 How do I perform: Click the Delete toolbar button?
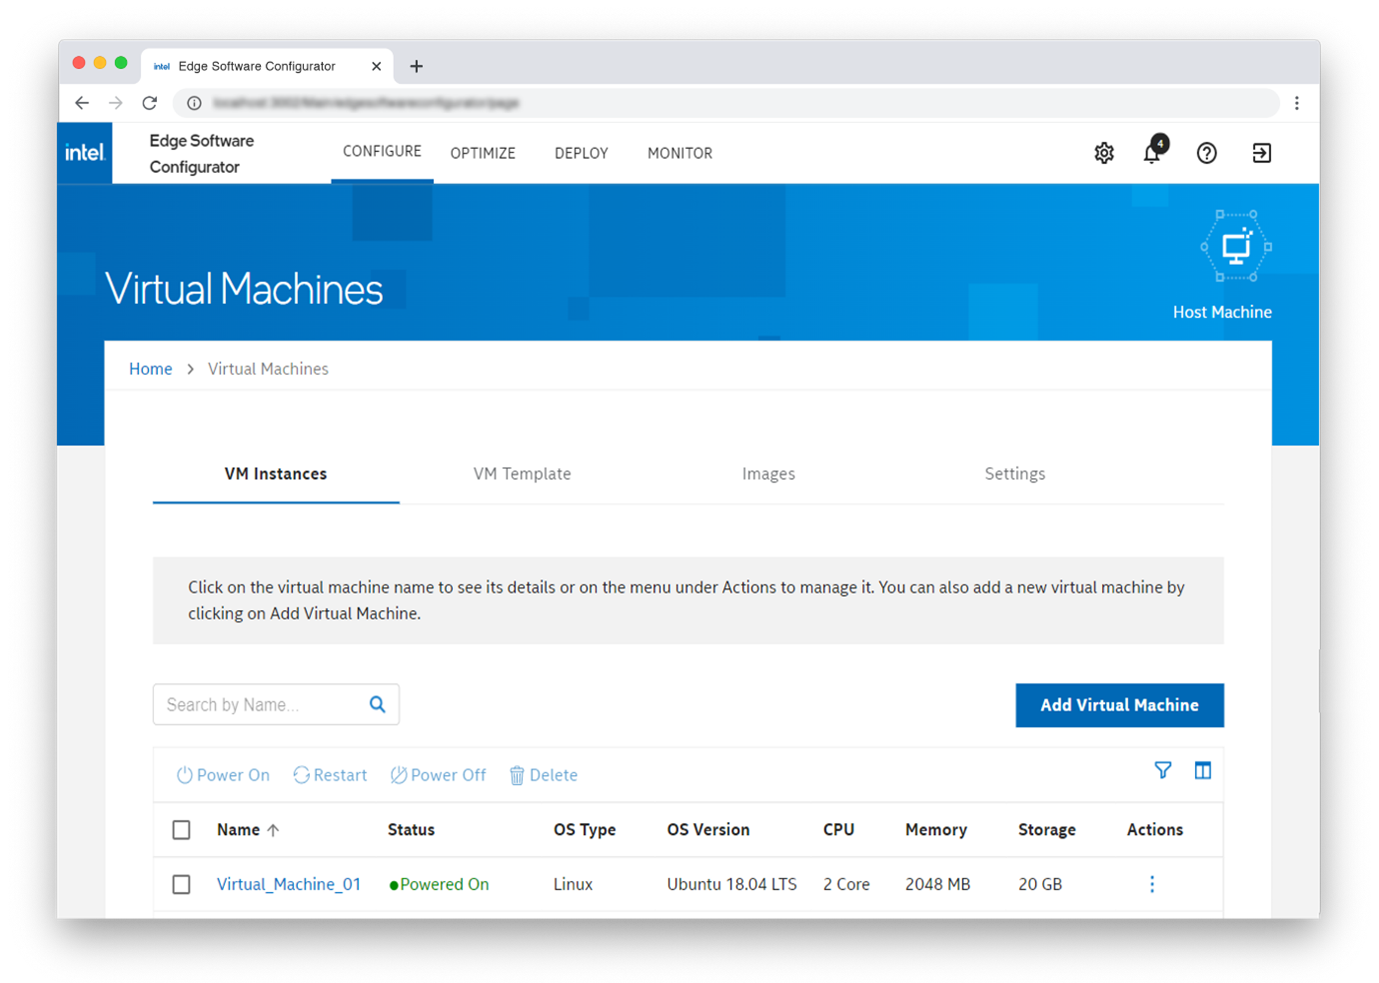coord(543,775)
